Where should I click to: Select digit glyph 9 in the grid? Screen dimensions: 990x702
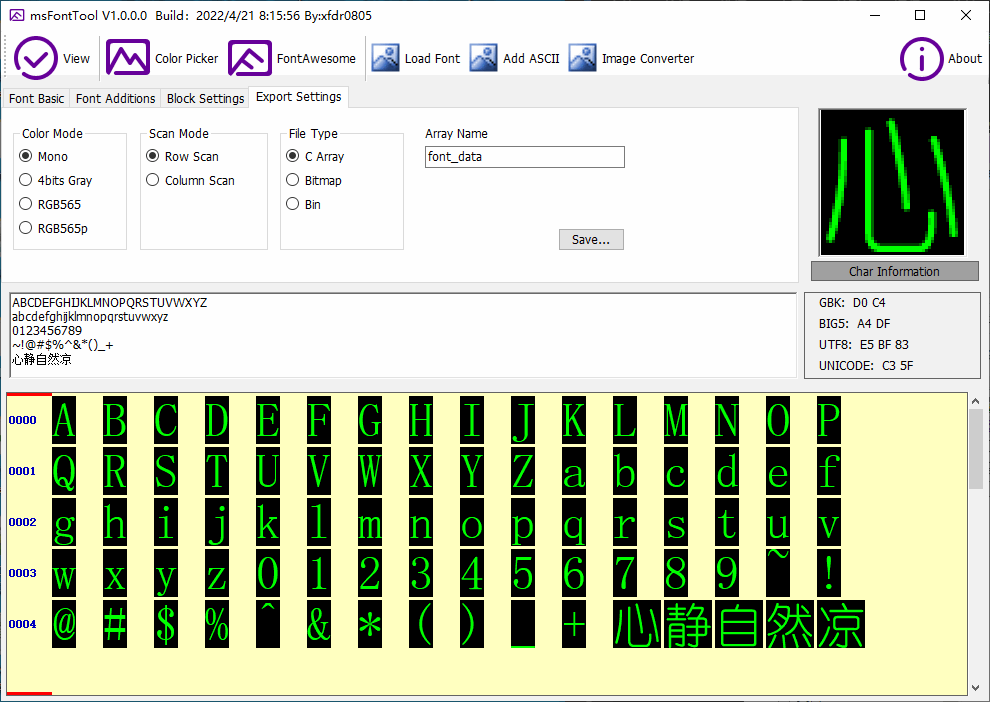(x=727, y=573)
